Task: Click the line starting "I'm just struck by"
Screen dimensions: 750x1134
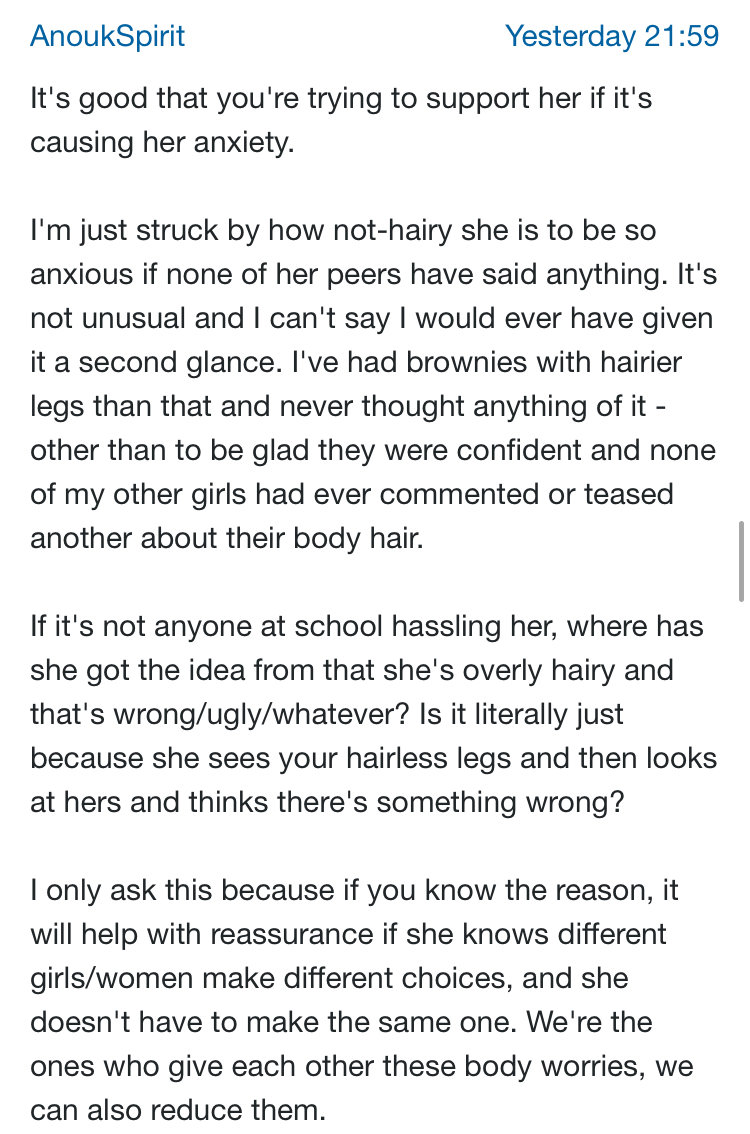Action: coord(343,230)
